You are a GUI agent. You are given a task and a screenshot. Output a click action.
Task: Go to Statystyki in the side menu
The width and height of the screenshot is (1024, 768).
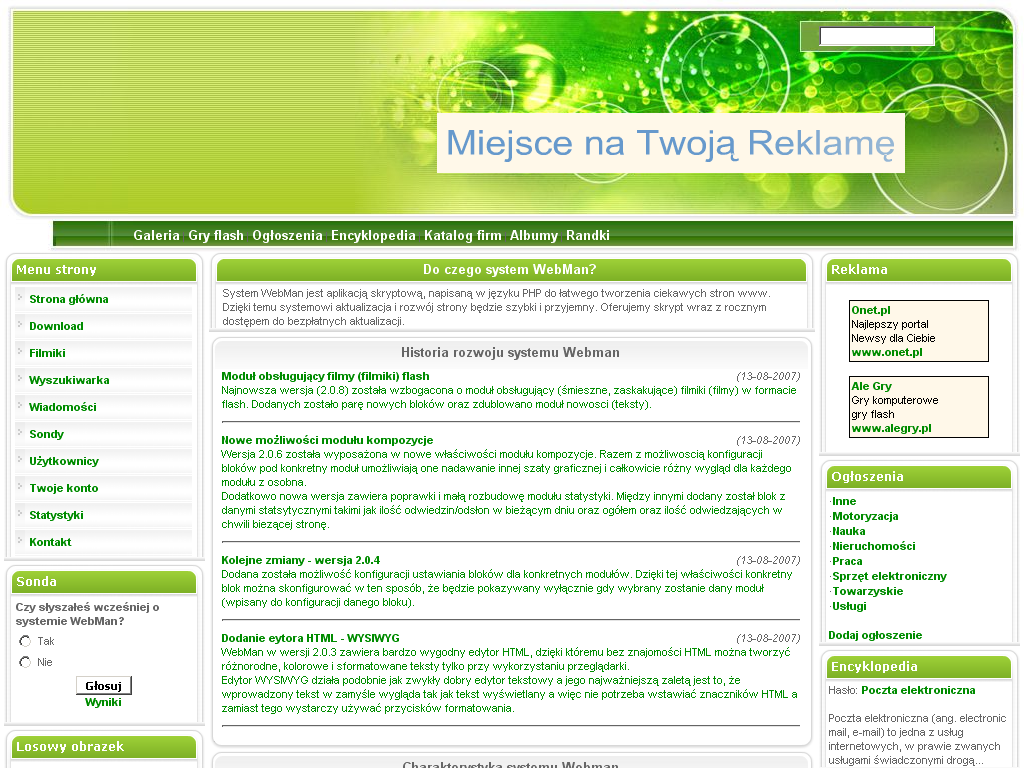[x=56, y=515]
